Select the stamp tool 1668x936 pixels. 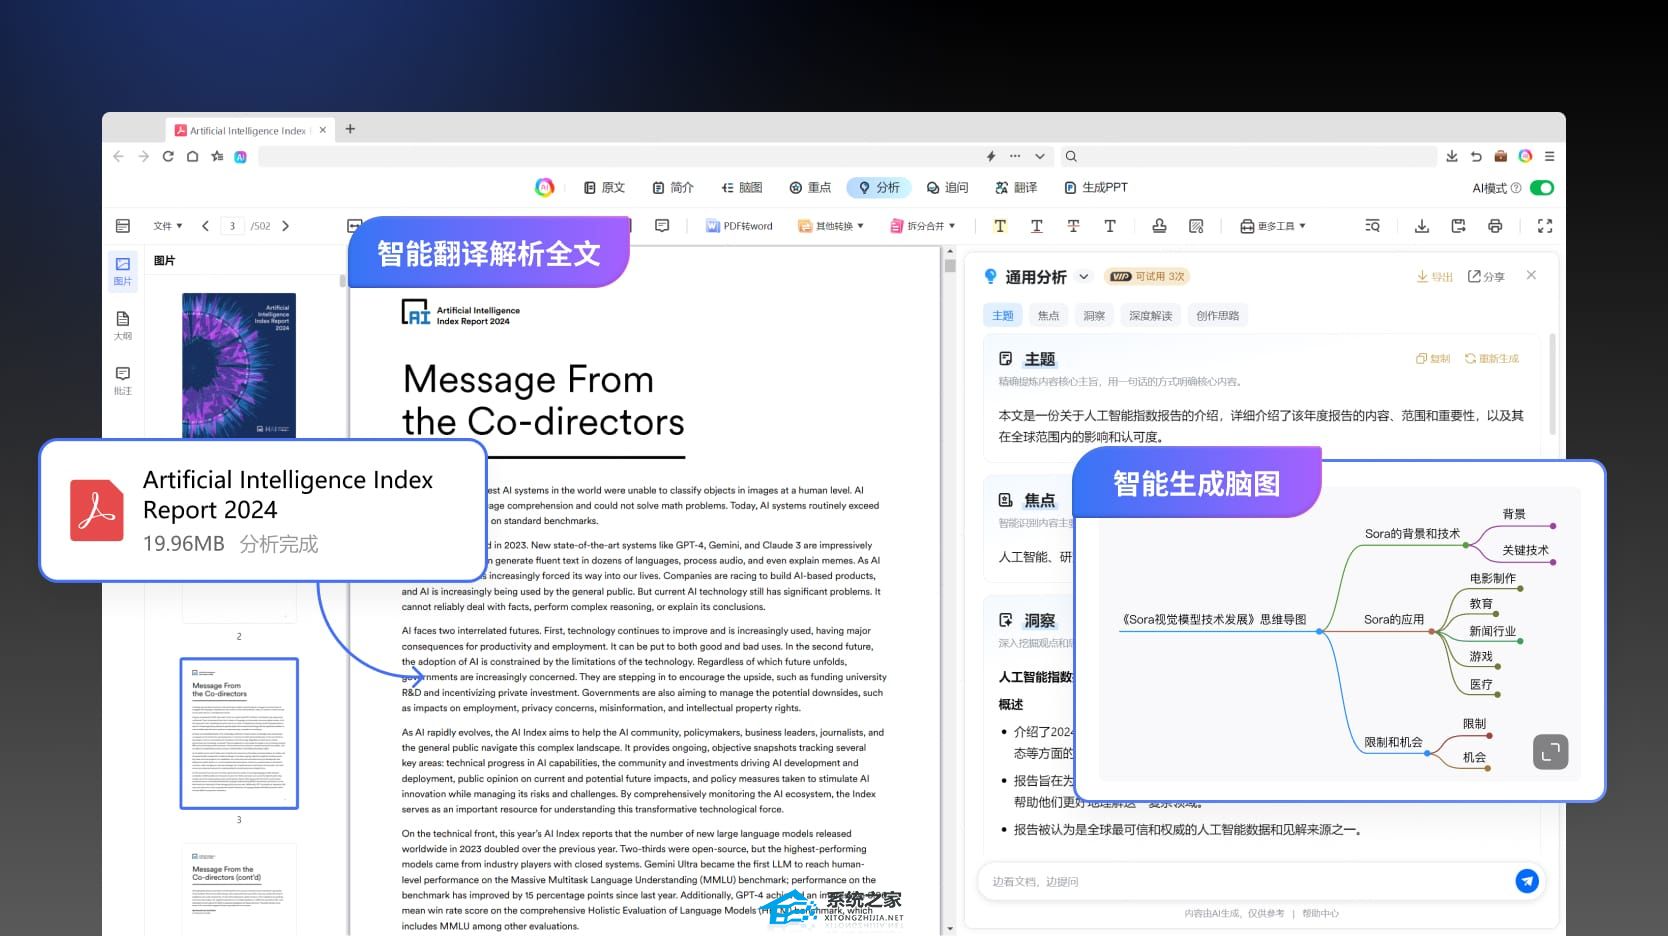click(1159, 226)
